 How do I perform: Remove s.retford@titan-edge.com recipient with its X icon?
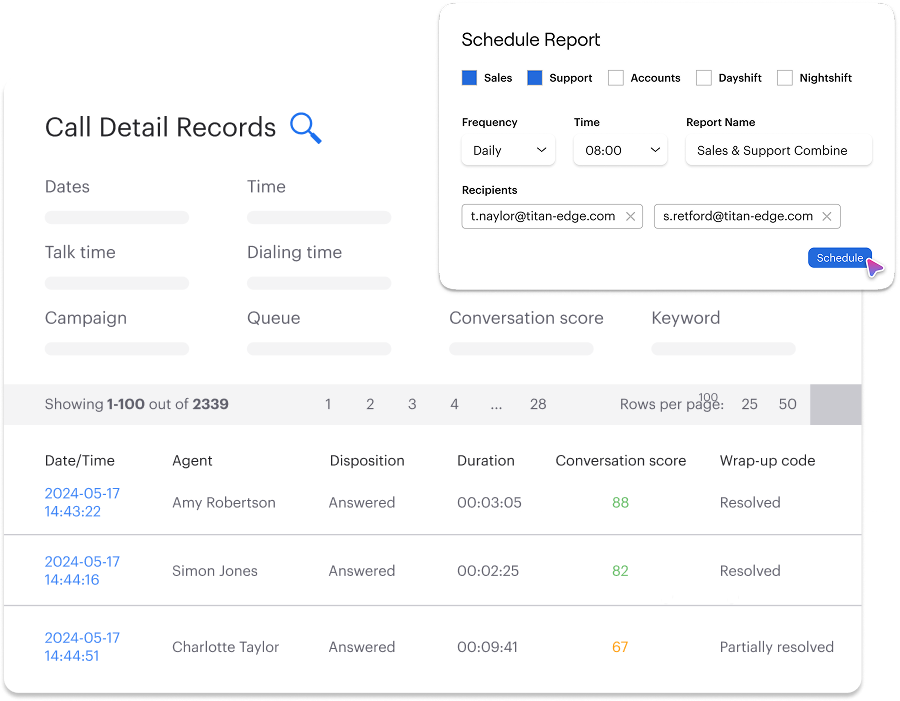827,216
